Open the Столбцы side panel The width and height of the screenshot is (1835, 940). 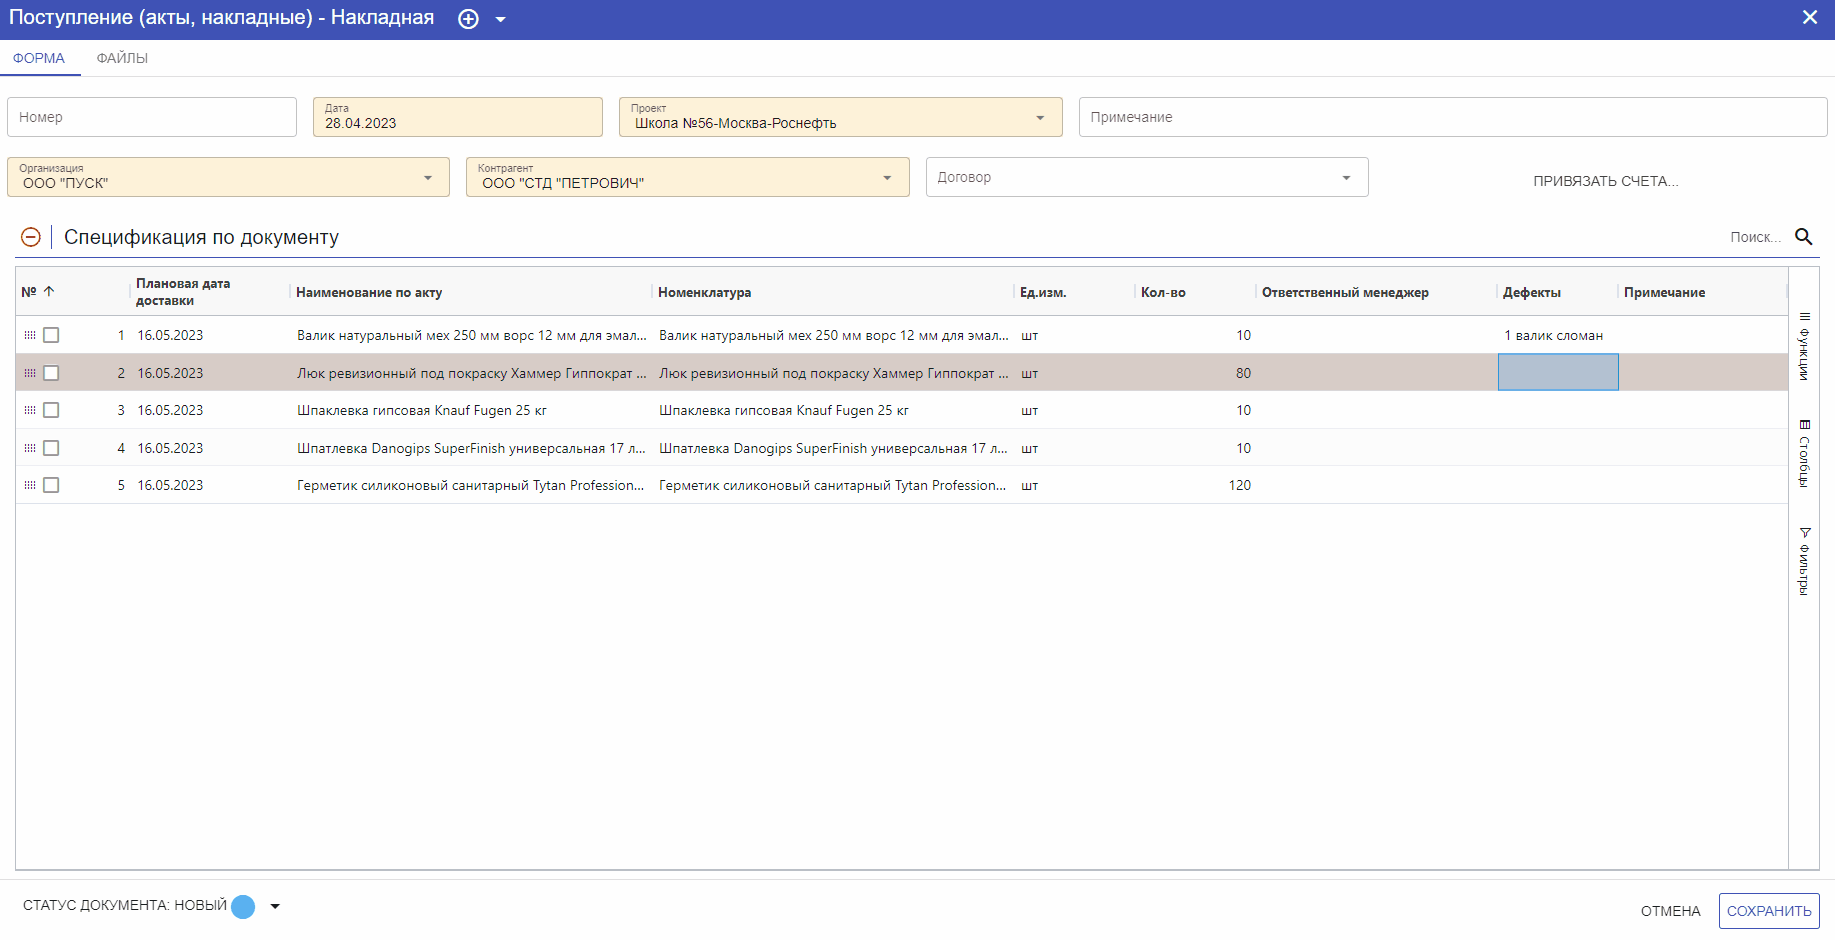click(x=1804, y=453)
